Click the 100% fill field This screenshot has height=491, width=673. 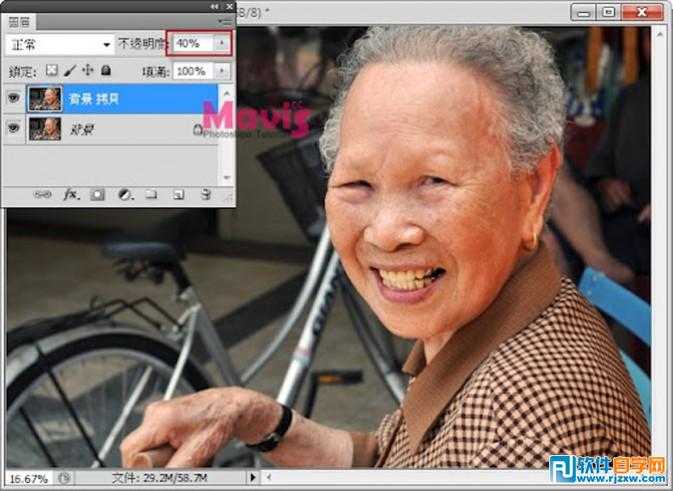click(x=193, y=71)
